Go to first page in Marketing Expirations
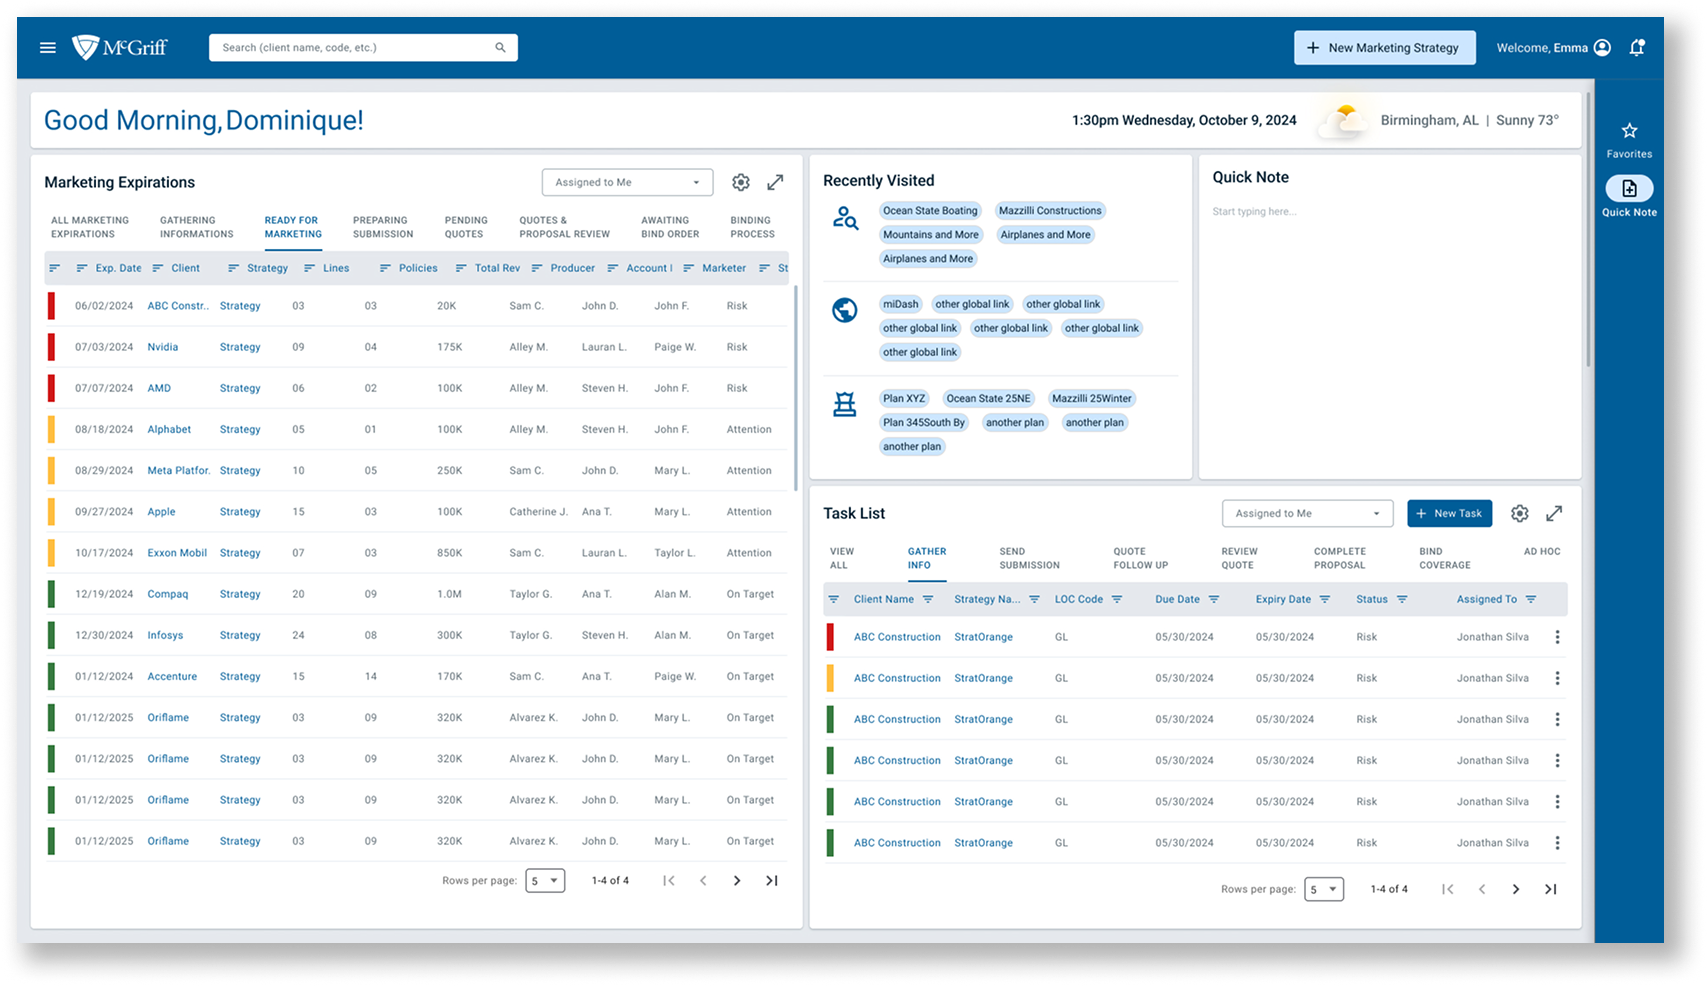1707x986 pixels. pyautogui.click(x=669, y=881)
